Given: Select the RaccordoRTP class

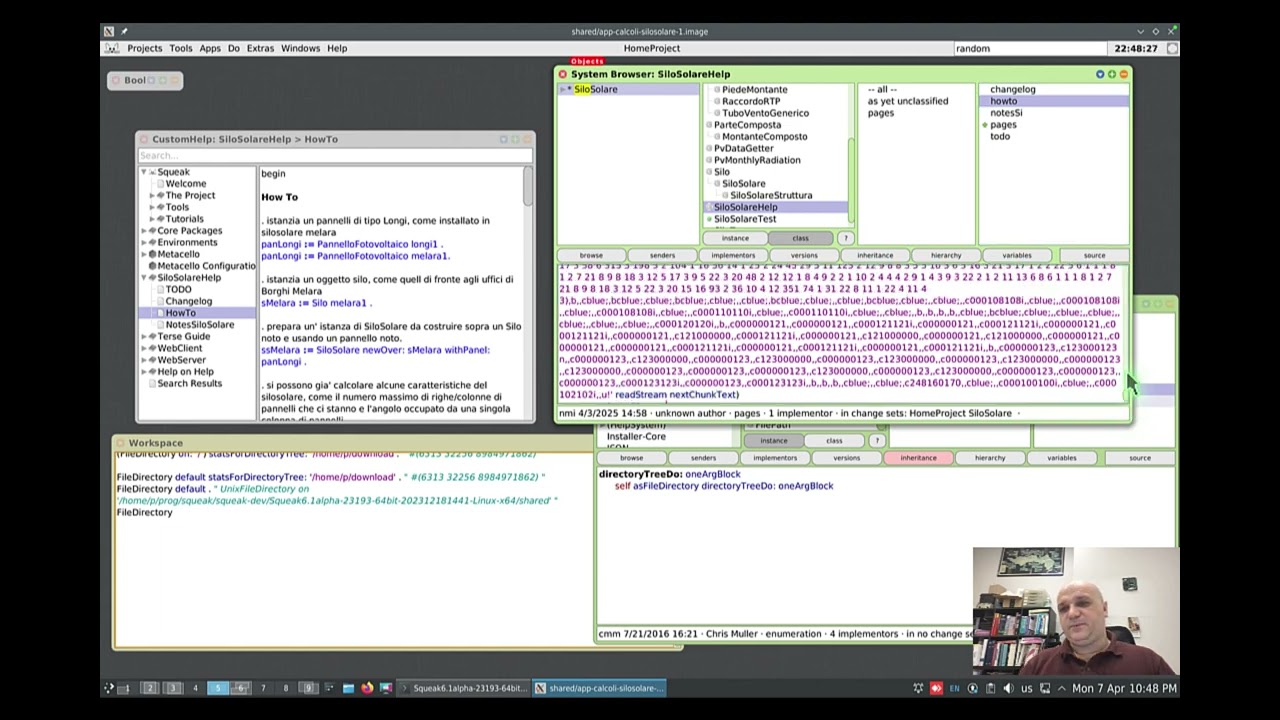Looking at the screenshot, I should pos(751,101).
